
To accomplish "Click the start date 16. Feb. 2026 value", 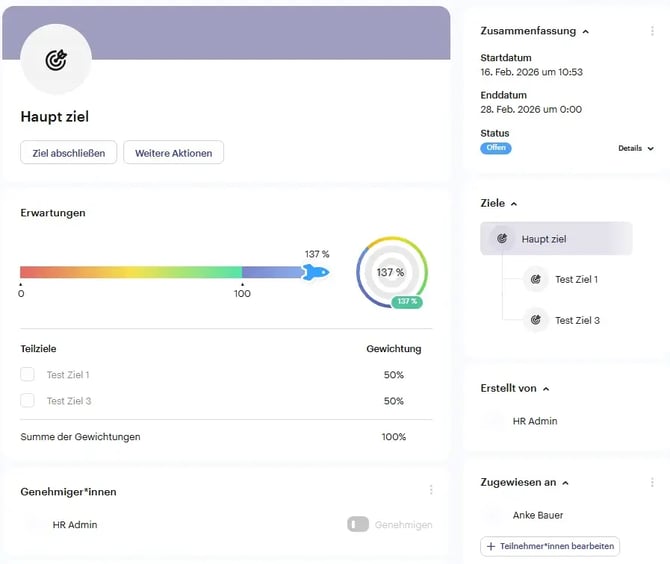I will pyautogui.click(x=531, y=72).
